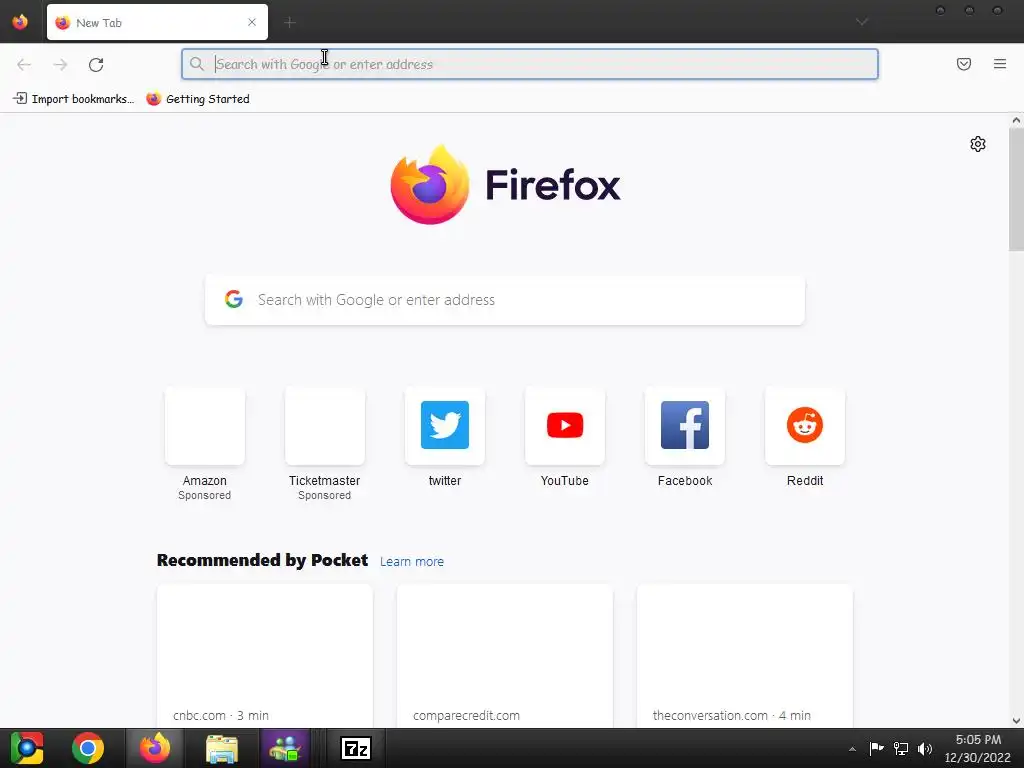Click the Firefox taskbar icon

(x=155, y=748)
